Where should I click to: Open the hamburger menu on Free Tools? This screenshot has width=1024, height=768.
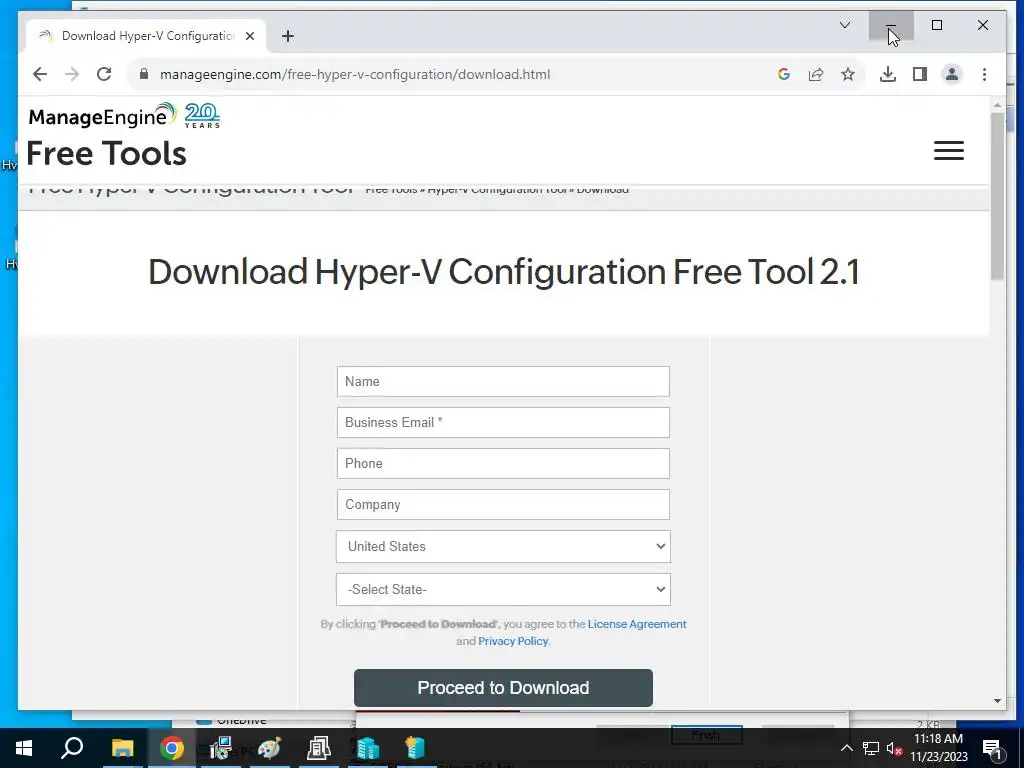click(948, 151)
